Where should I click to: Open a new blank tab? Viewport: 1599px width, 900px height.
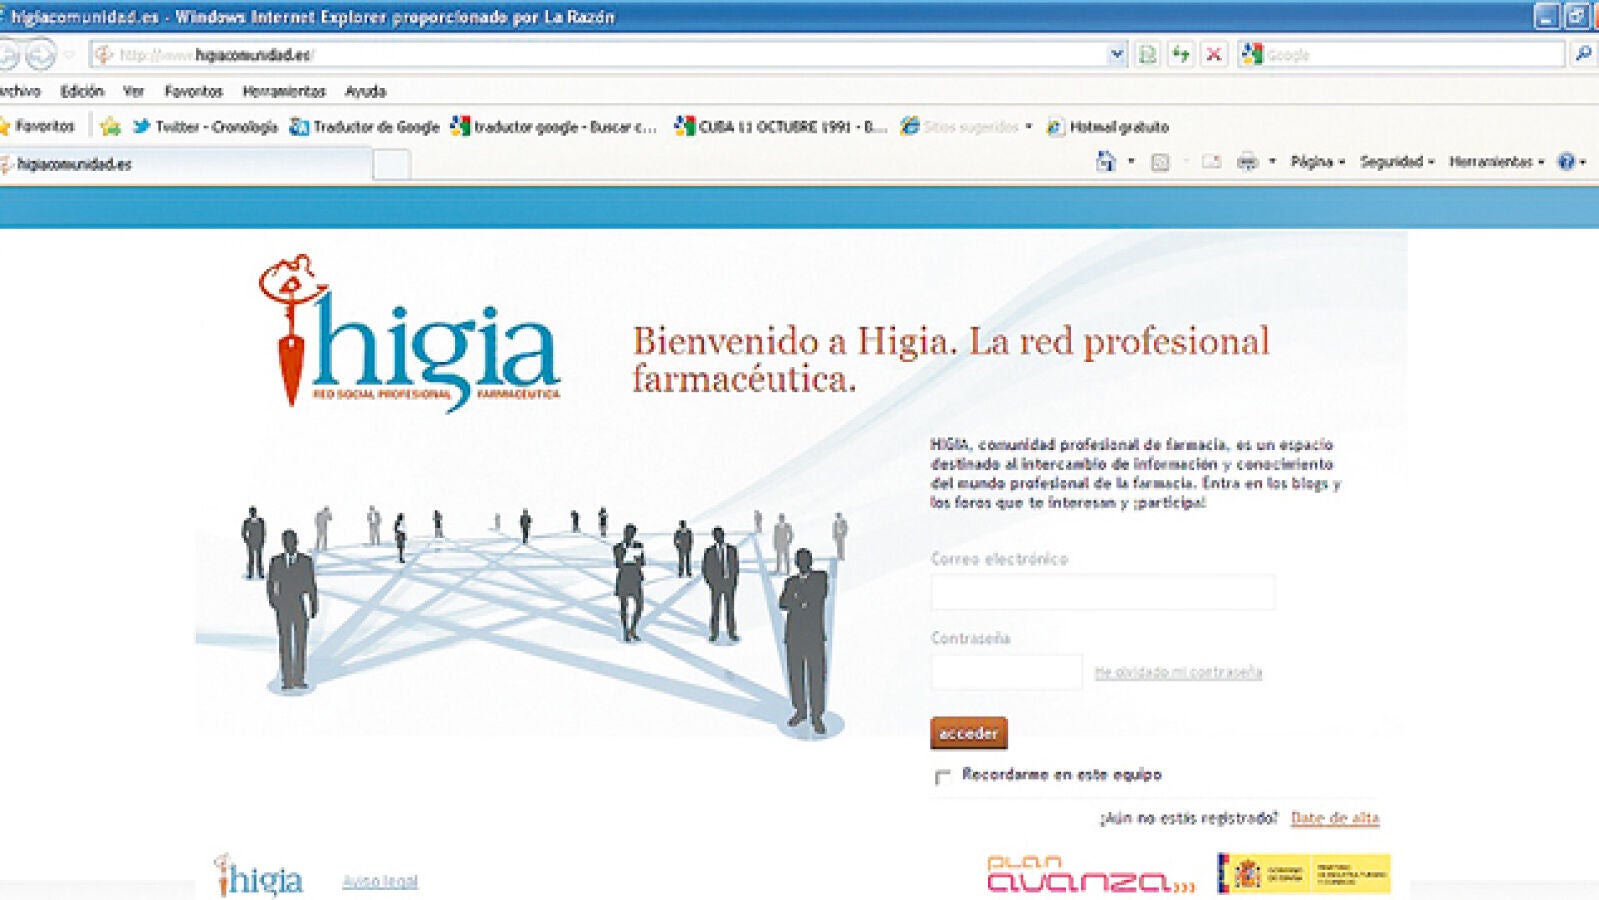(x=391, y=165)
